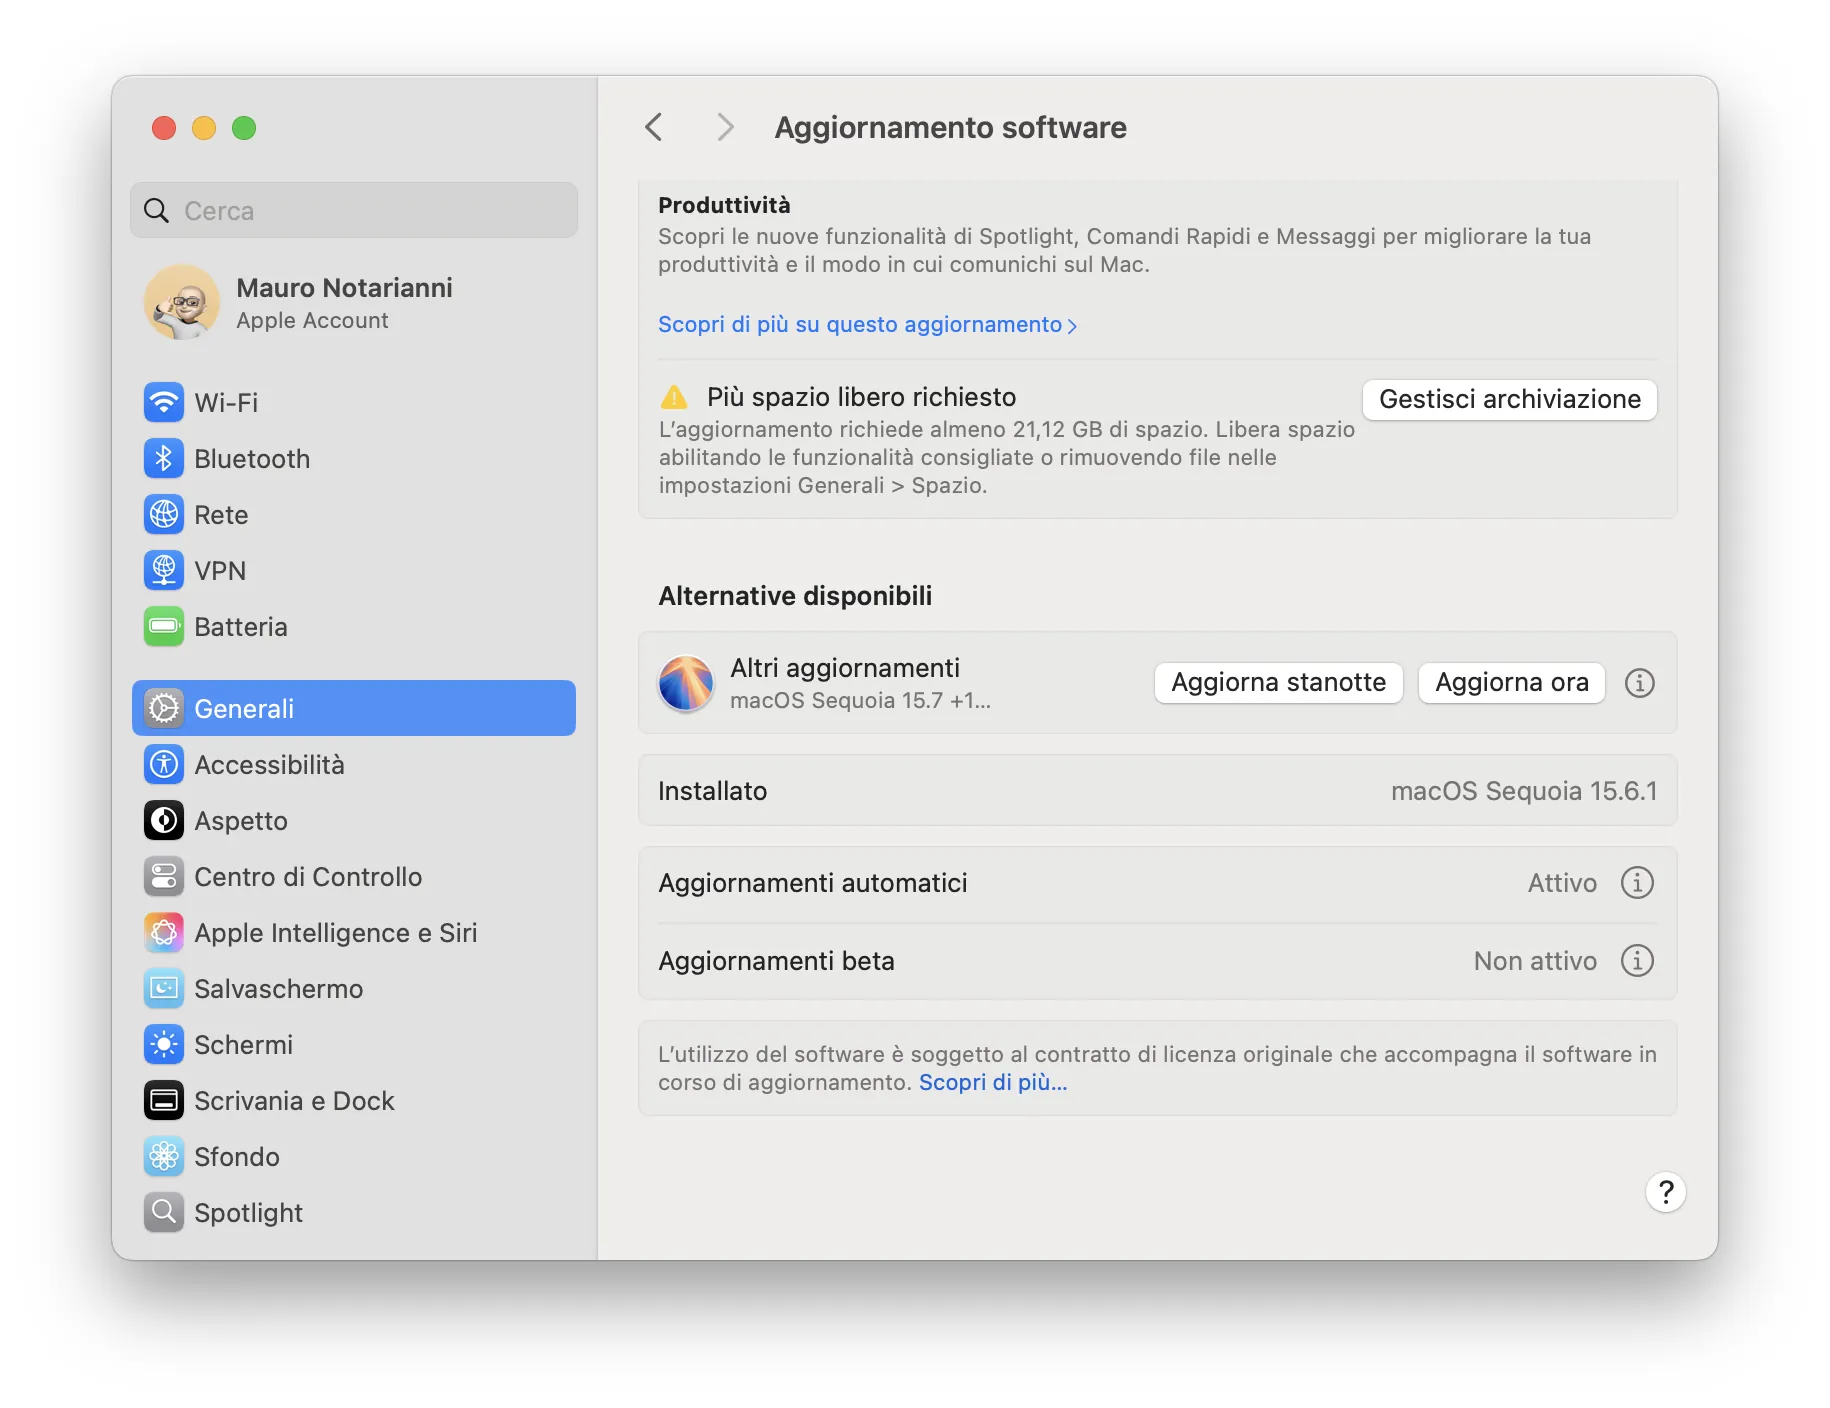
Task: Click Aggiorna ora to update immediately
Action: (x=1511, y=683)
